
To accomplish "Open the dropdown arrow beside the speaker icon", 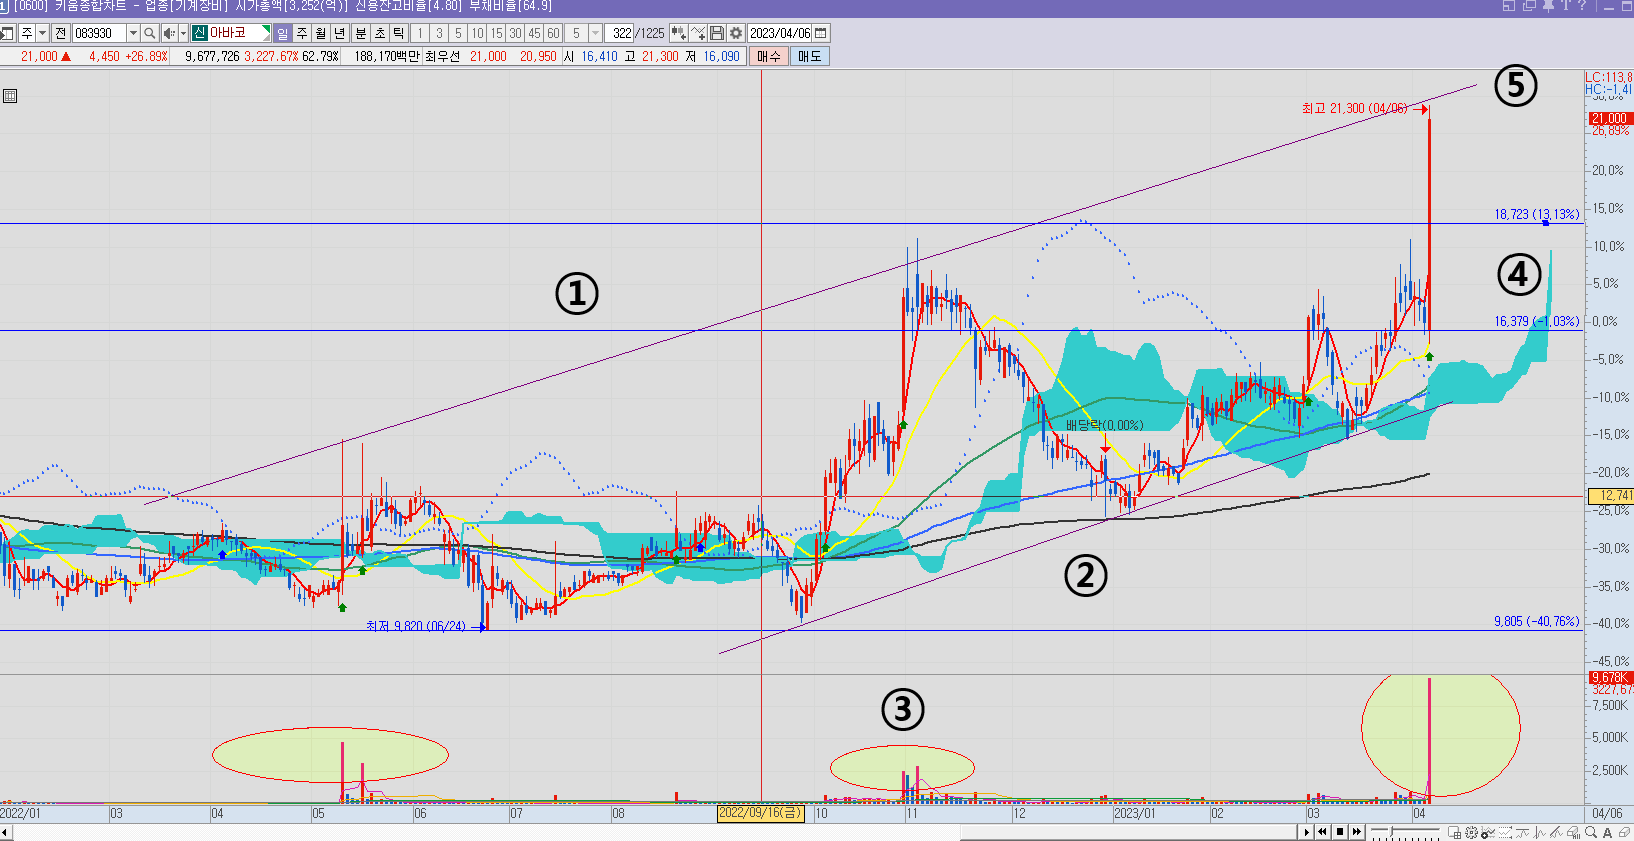I will (x=183, y=33).
